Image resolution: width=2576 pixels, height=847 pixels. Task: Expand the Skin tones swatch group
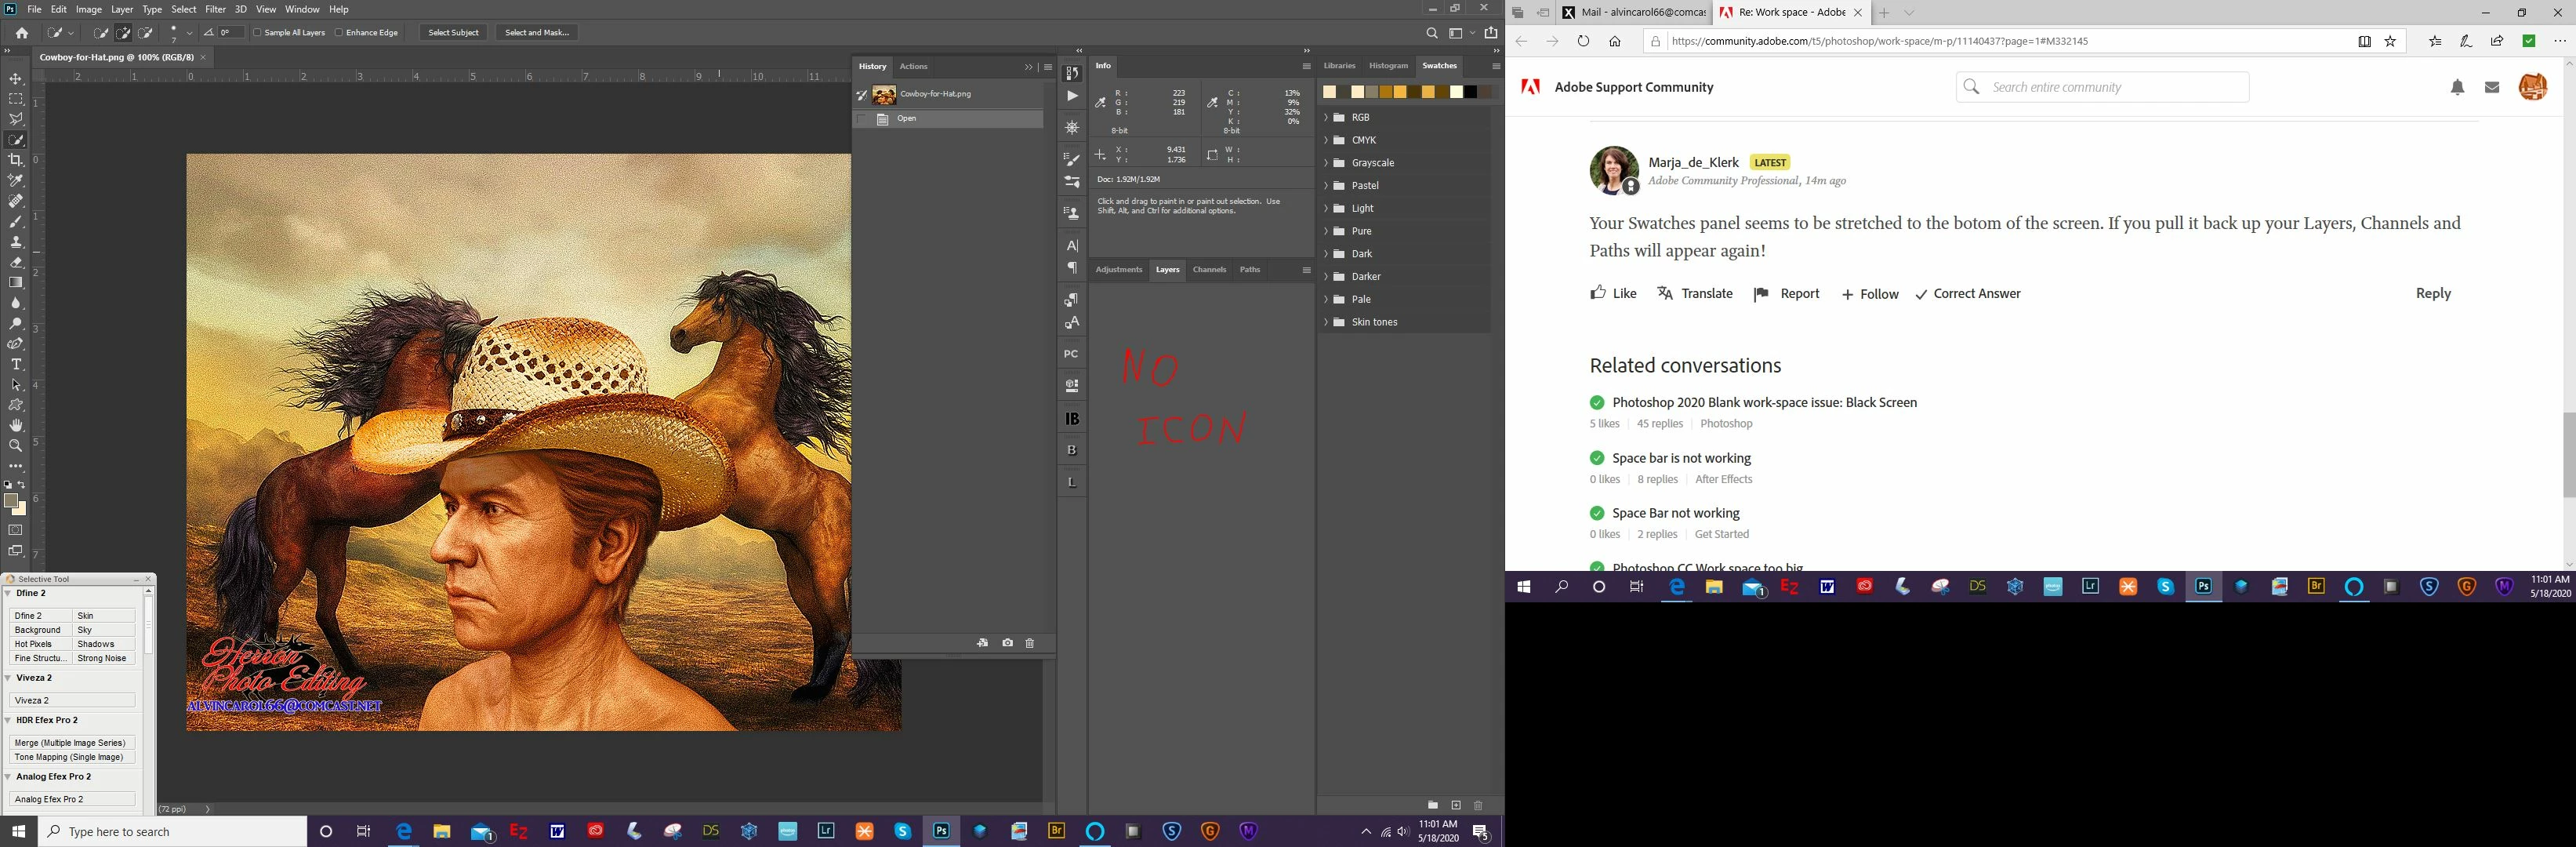(x=1326, y=322)
